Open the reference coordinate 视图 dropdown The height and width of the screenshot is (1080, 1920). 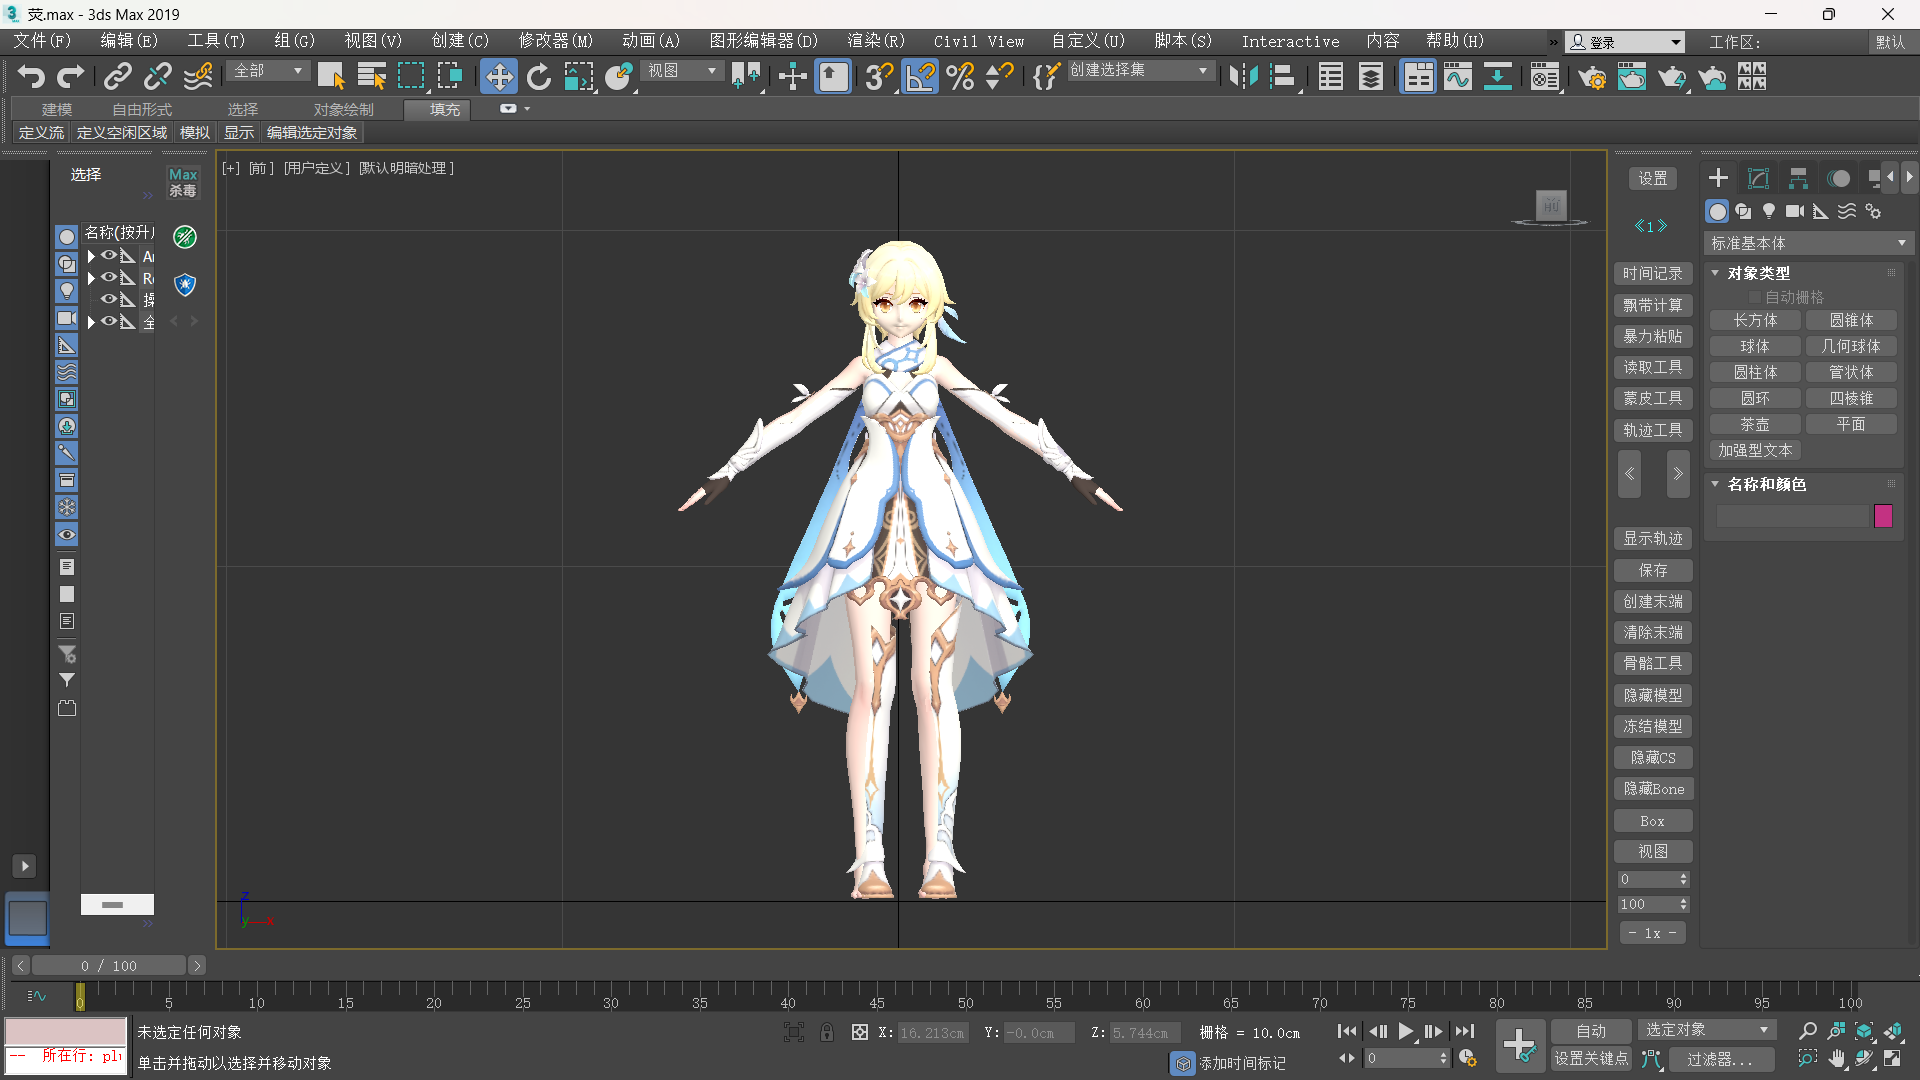682,71
